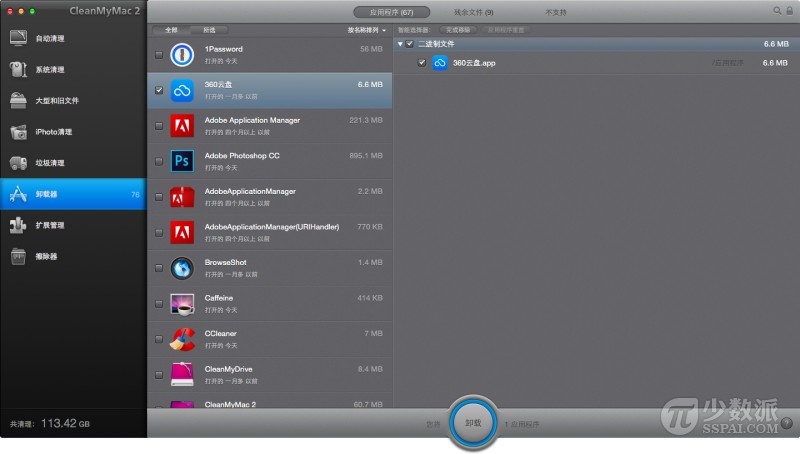Click the AdobeApplicationManager(URIHandler) icon
This screenshot has height=454, width=800.
[x=182, y=232]
